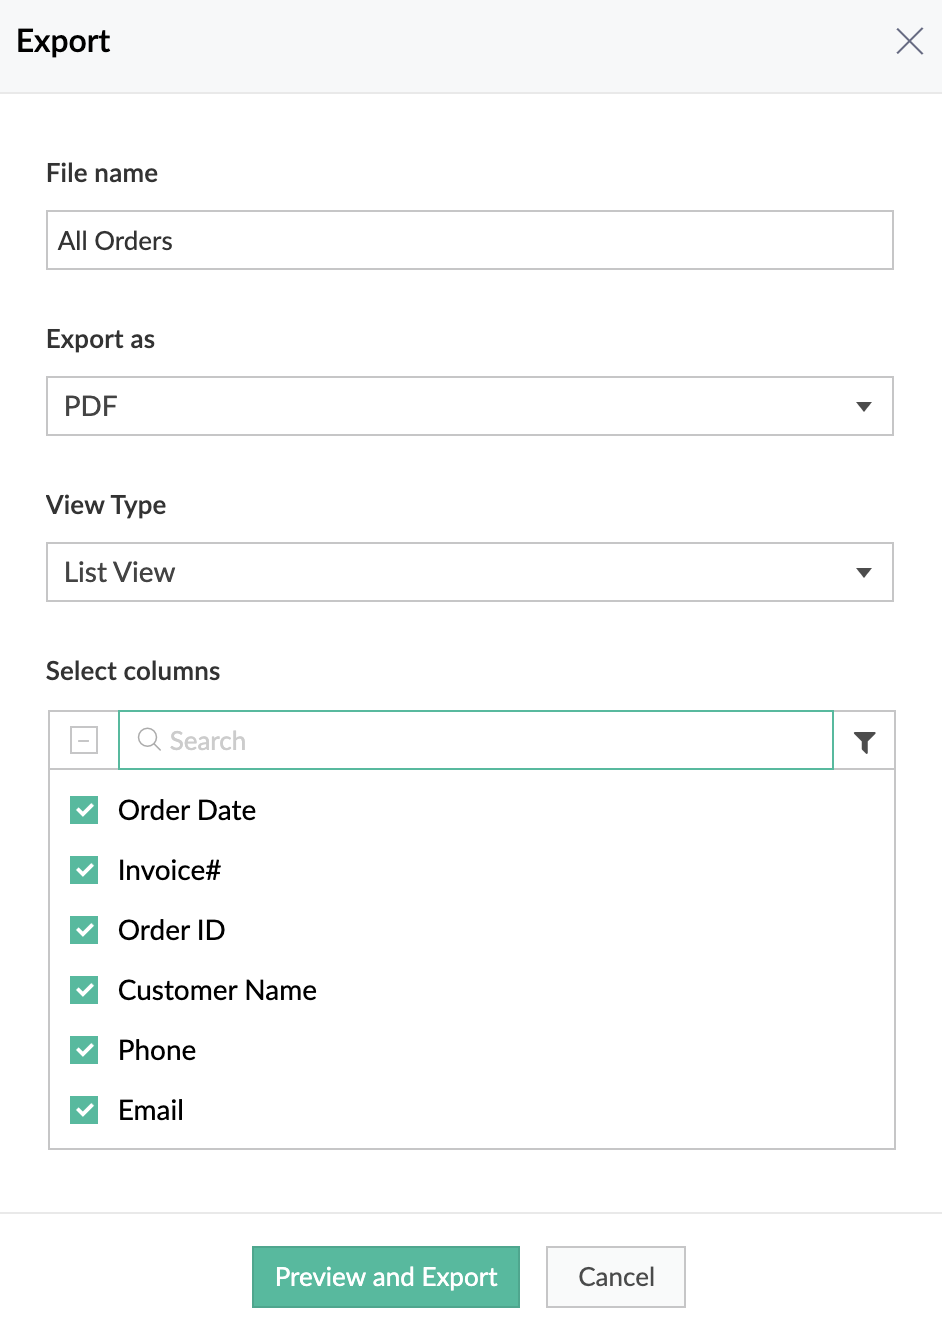Click the Customer Name column label
942x1332 pixels.
pos(217,990)
